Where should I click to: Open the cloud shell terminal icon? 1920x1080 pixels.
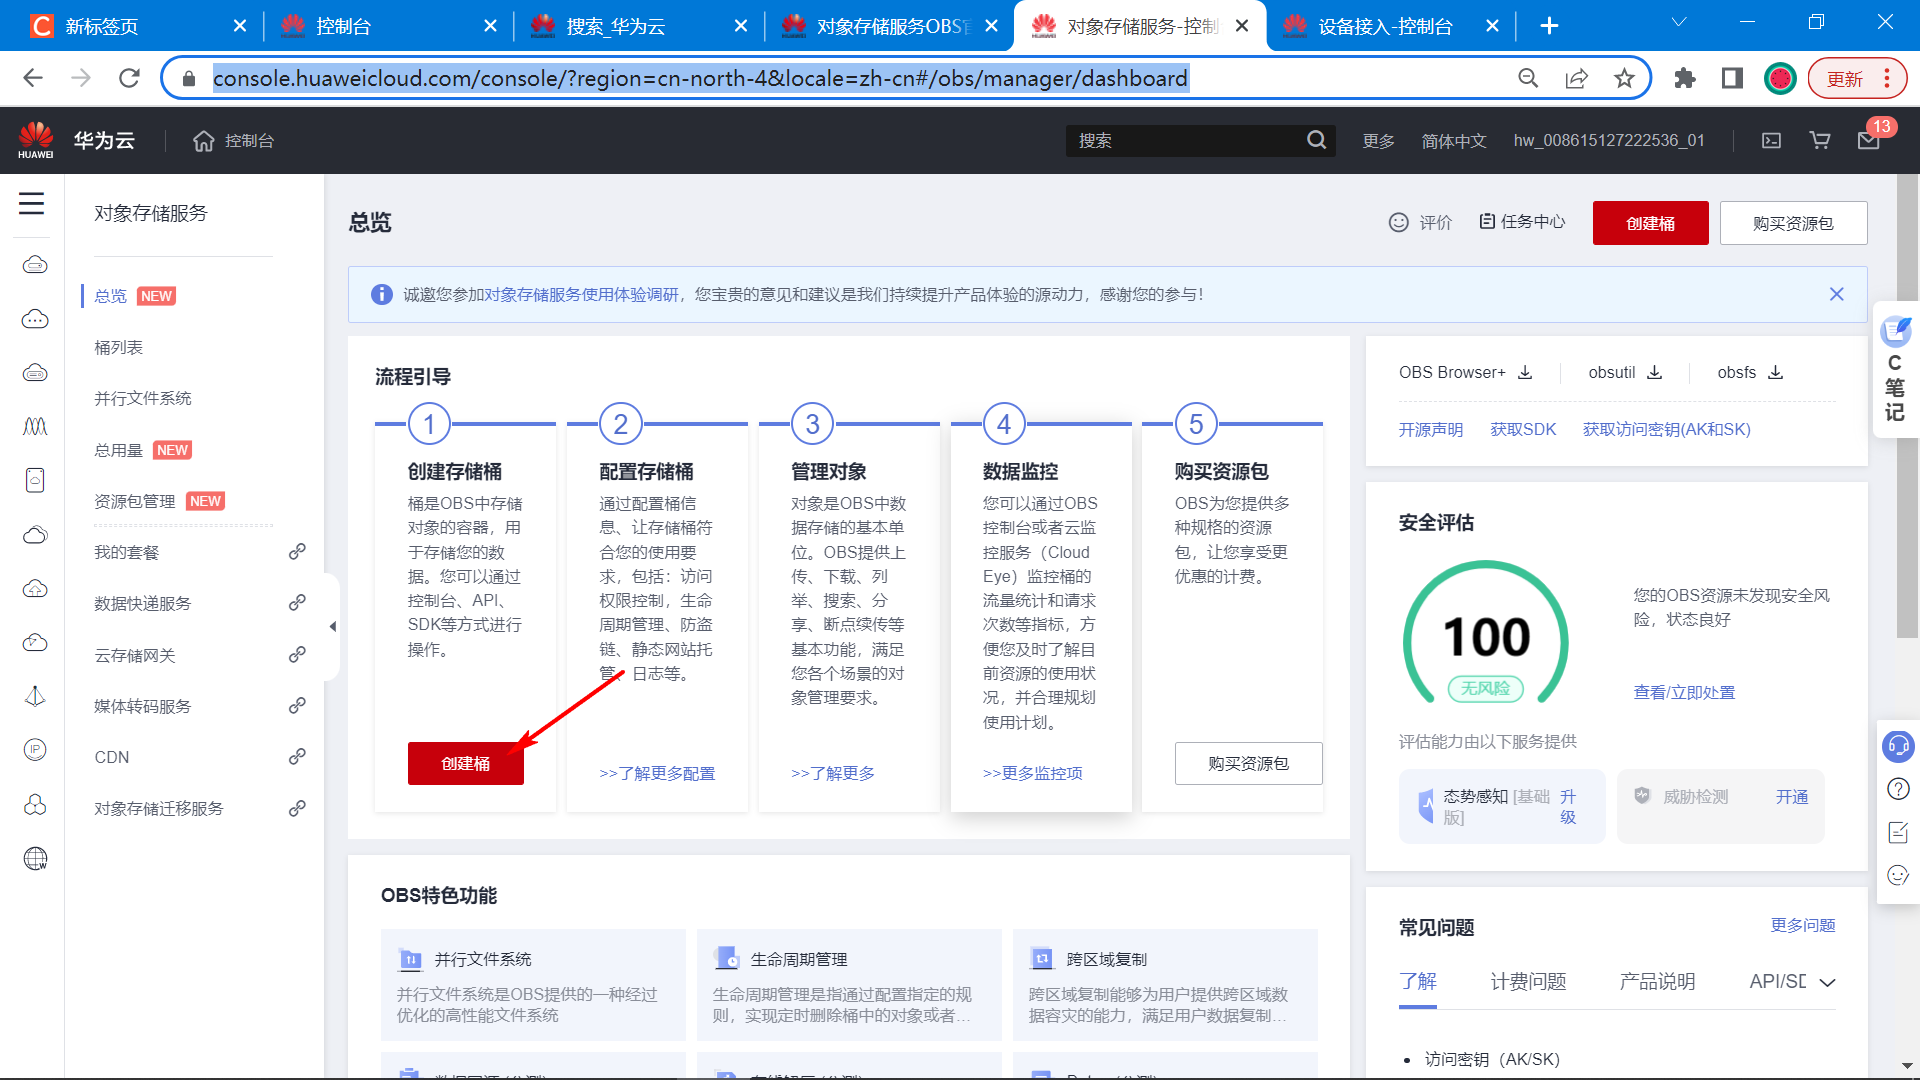click(1771, 141)
